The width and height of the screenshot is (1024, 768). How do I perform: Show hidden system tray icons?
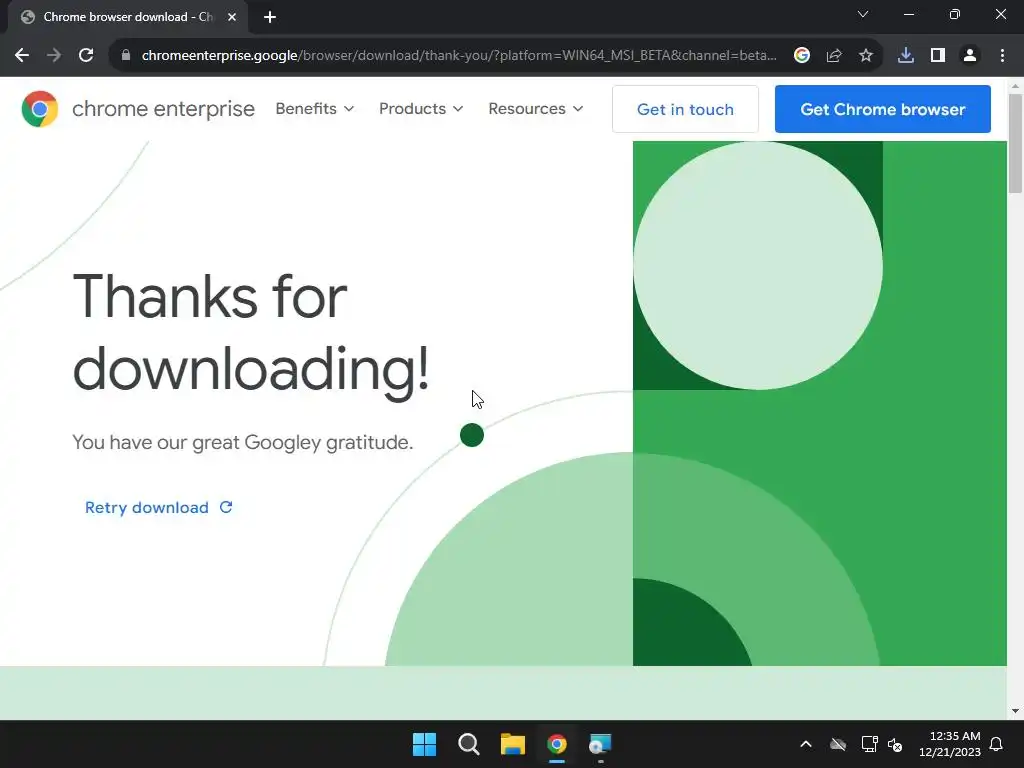[806, 744]
